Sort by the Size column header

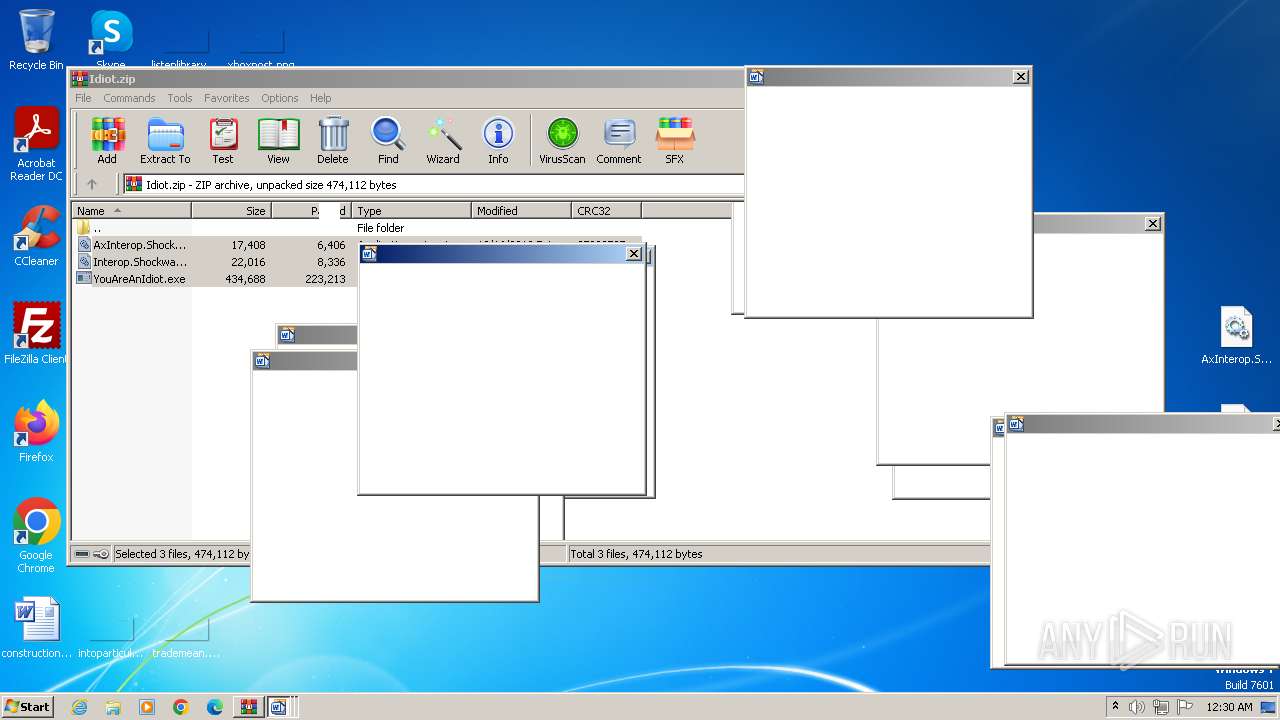pos(231,210)
